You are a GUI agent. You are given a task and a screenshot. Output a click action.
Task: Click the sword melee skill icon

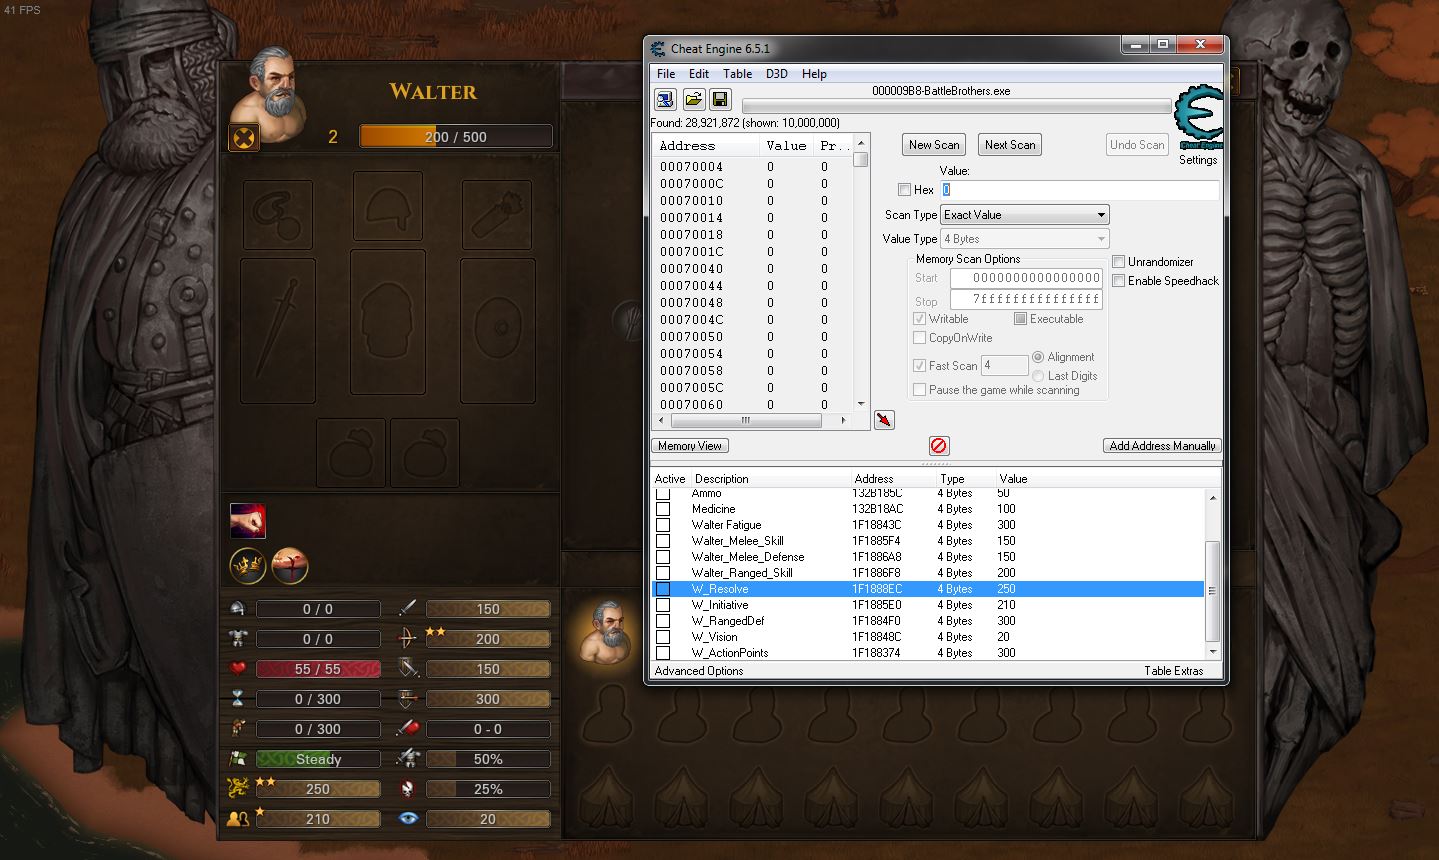click(408, 608)
